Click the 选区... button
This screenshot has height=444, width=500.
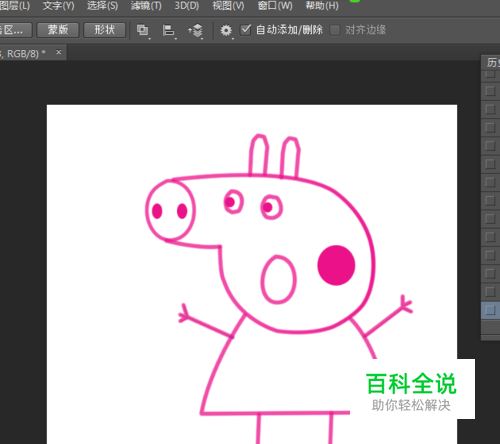[x=16, y=30]
